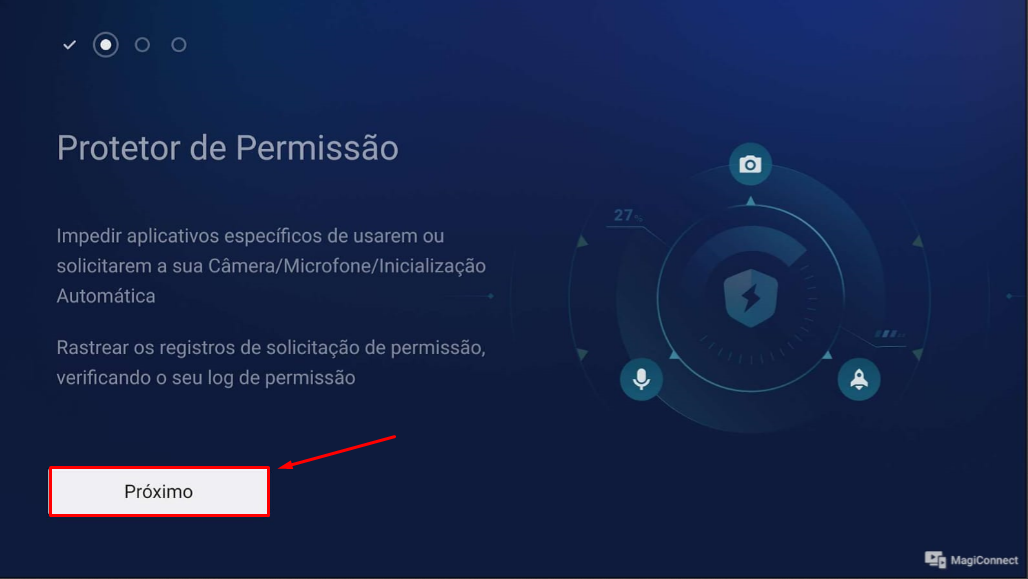
Task: Click the triangle marker below the camera icon
Action: pos(751,201)
